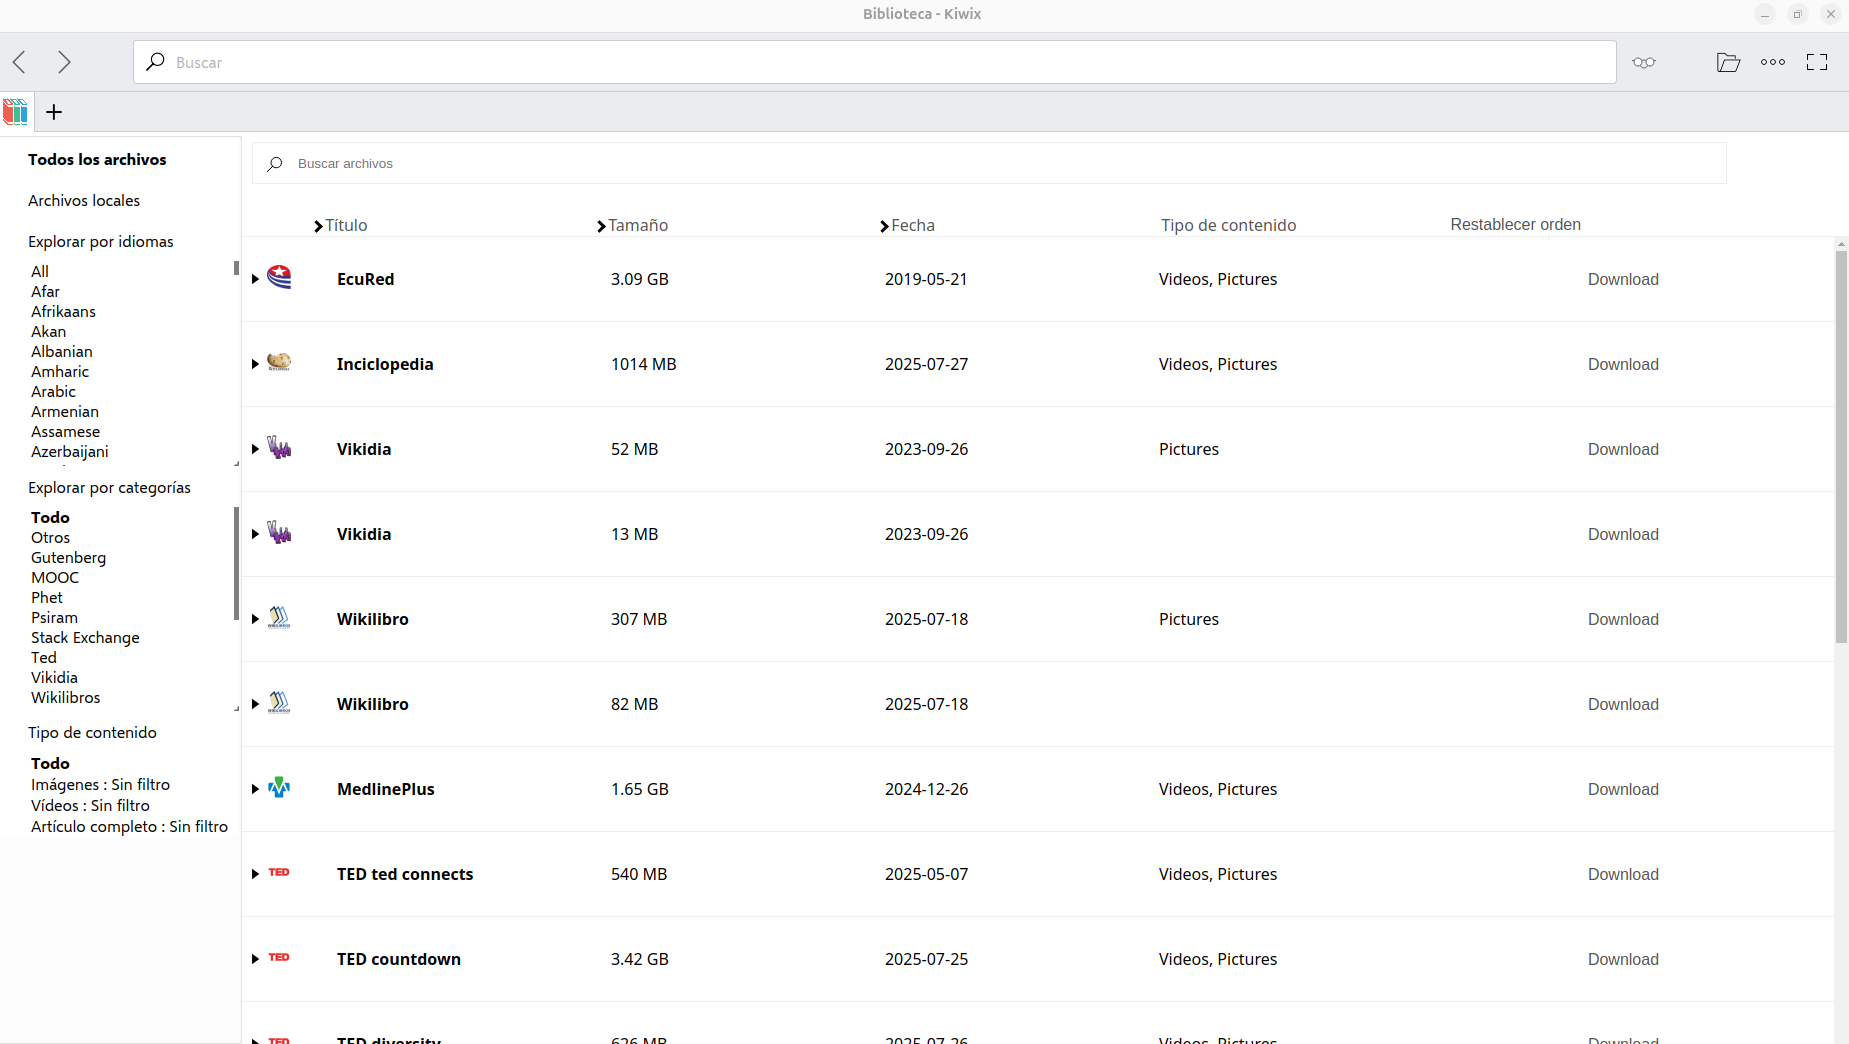Toggle the Imágenes filter option
The image size is (1849, 1044).
point(100,785)
